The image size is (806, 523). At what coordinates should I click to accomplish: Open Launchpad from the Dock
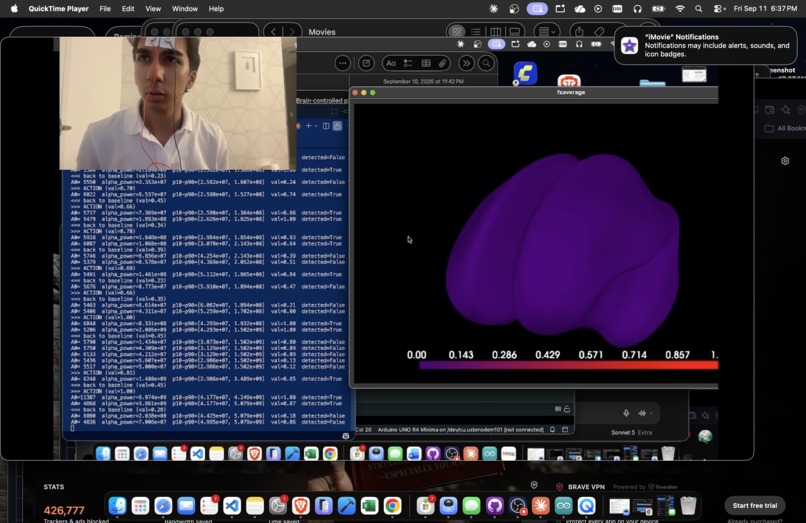click(x=140, y=506)
